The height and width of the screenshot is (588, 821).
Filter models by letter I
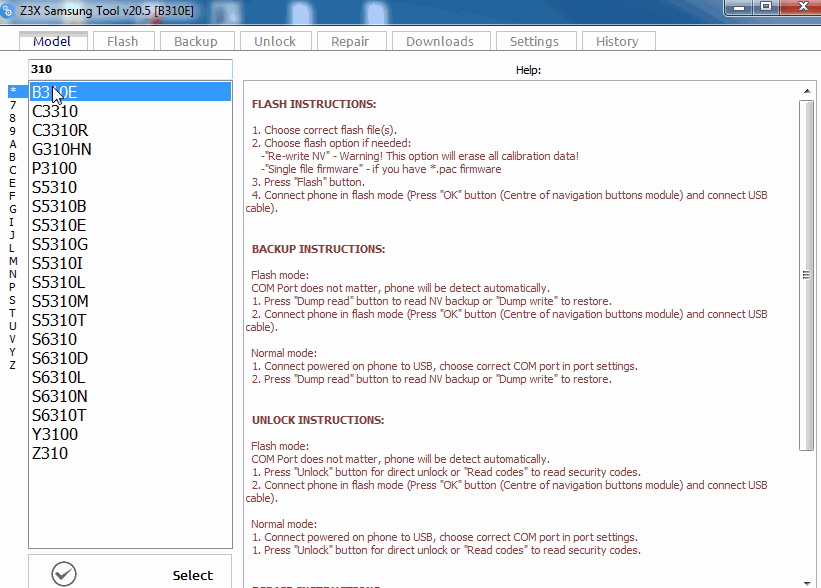[13, 222]
